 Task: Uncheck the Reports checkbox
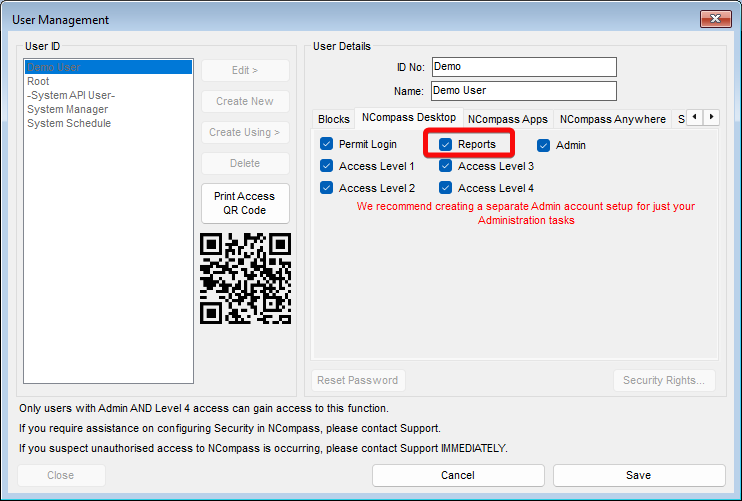pos(445,144)
